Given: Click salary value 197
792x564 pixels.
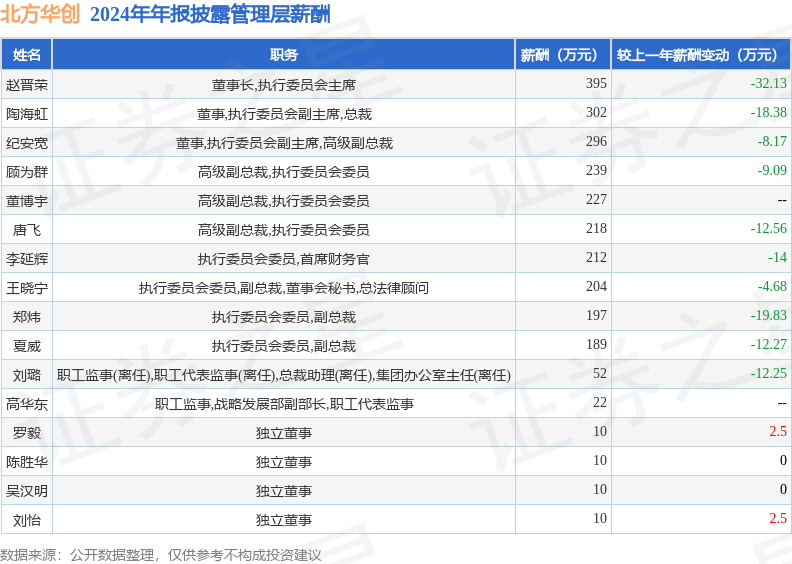Looking at the screenshot, I should click(596, 316).
